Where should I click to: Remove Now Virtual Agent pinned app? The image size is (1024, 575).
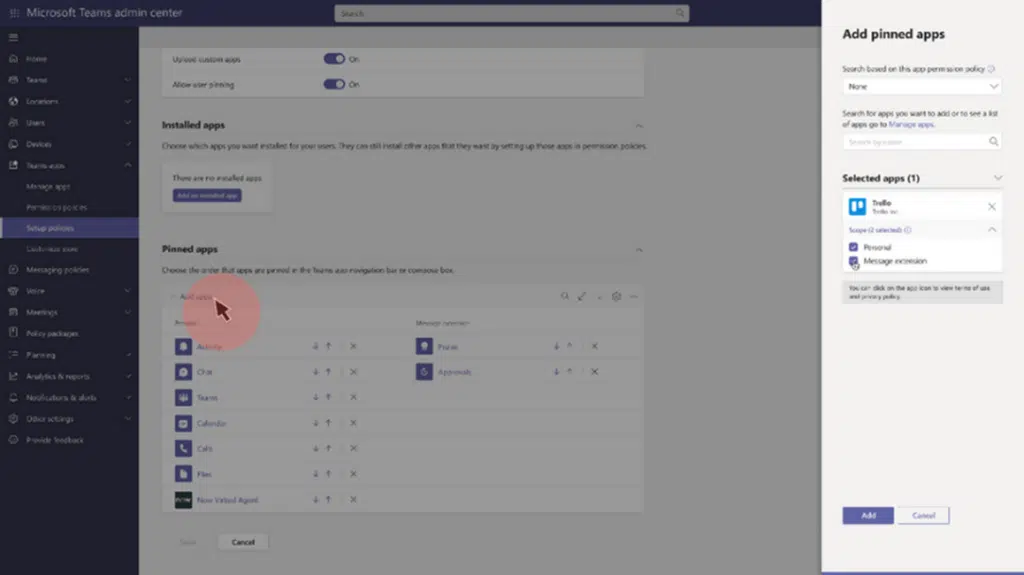pyautogui.click(x=353, y=500)
